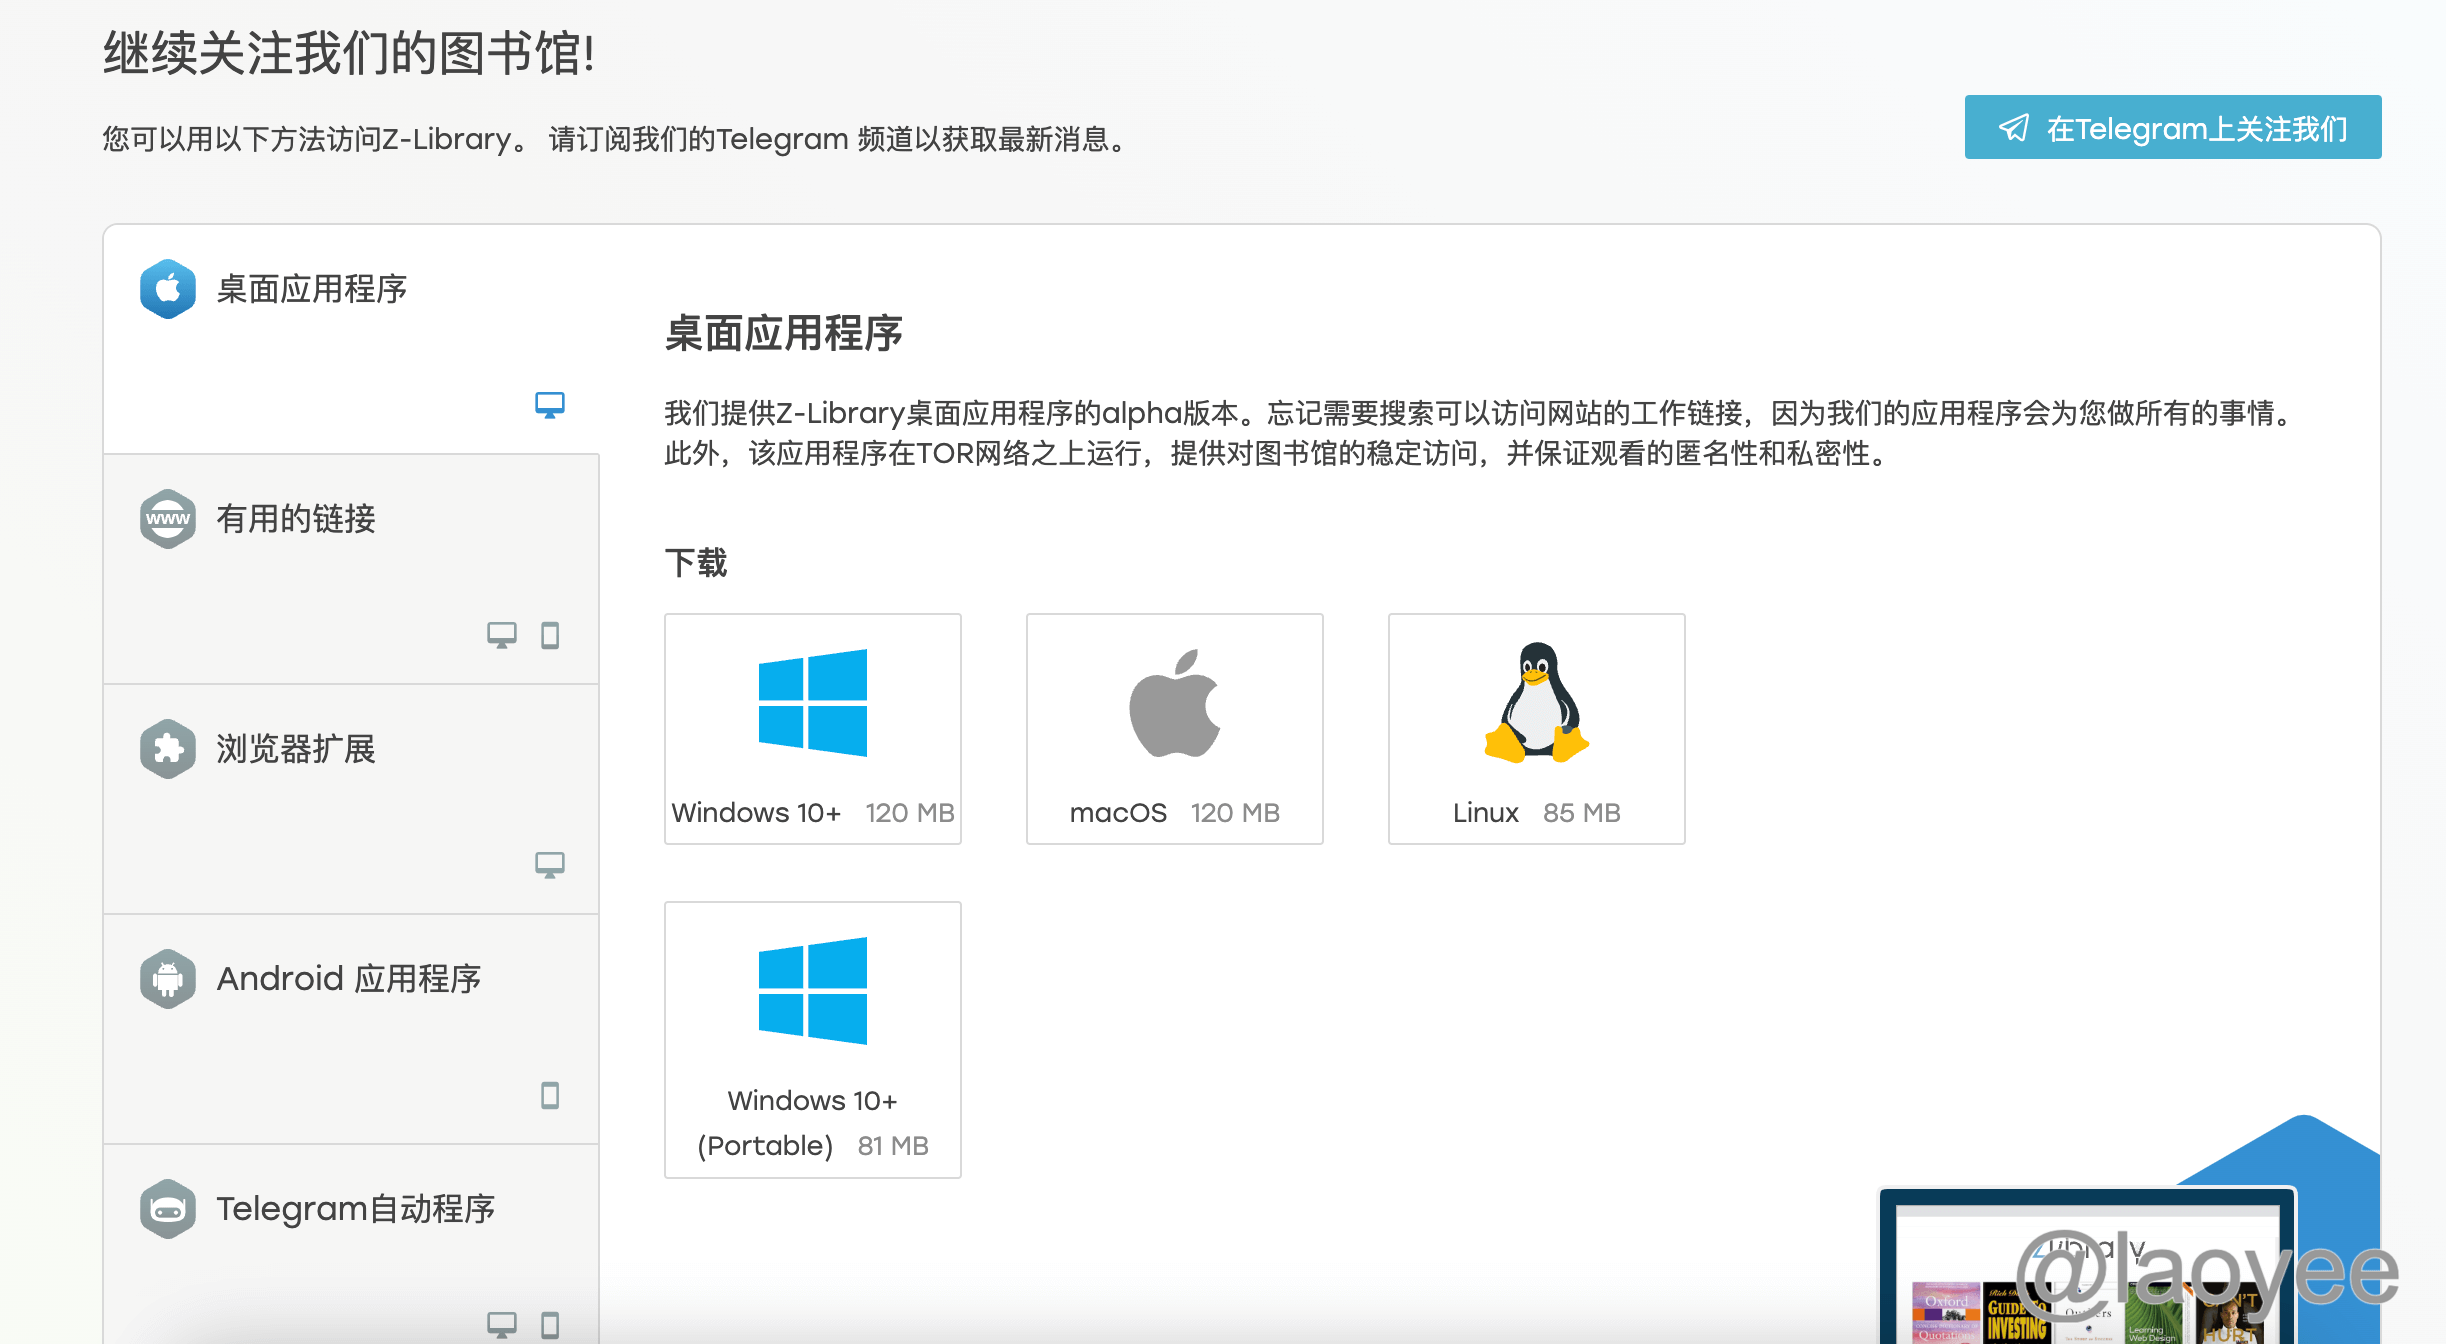Click the Telegram bot hexagon icon

(168, 1209)
